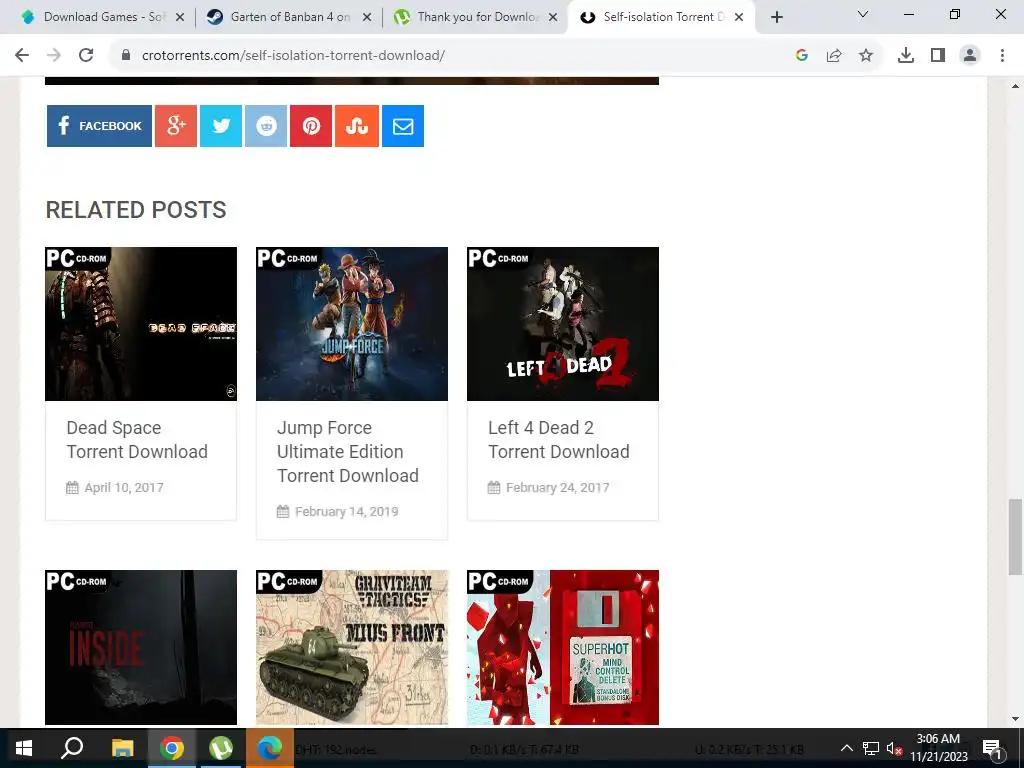
Task: Open a new browser tab
Action: click(x=776, y=18)
